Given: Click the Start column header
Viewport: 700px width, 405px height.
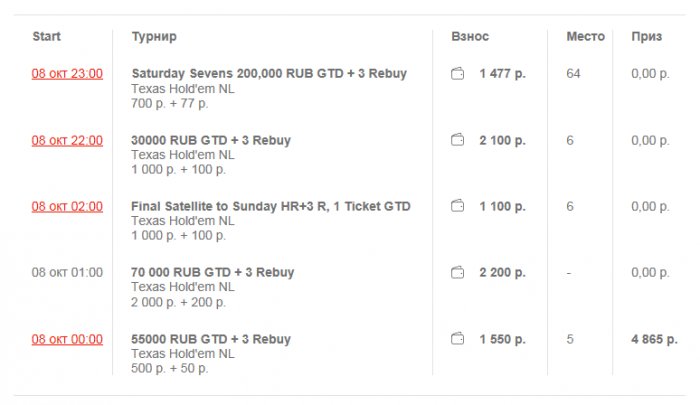Looking at the screenshot, I should coord(46,37).
